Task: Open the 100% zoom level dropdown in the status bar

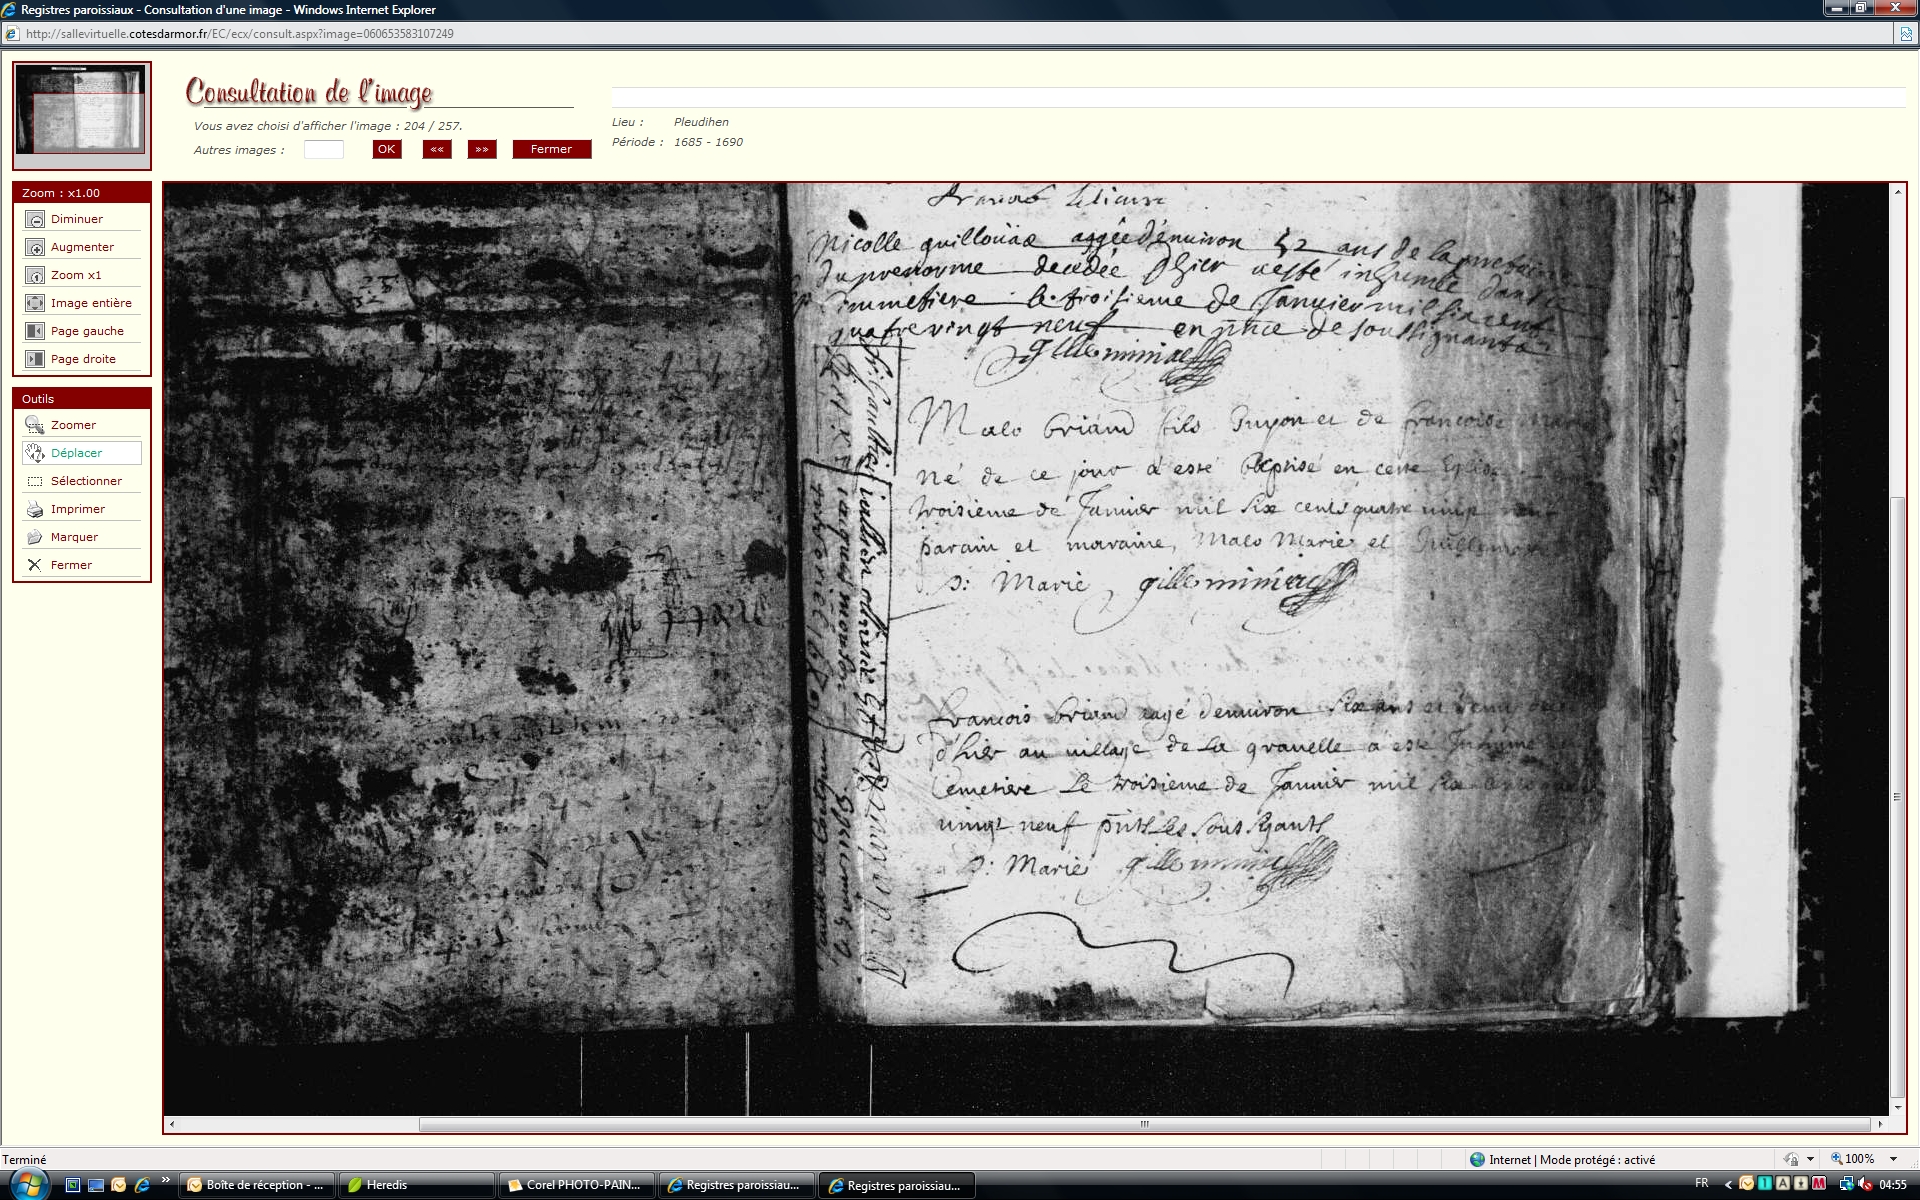Action: tap(1893, 1159)
